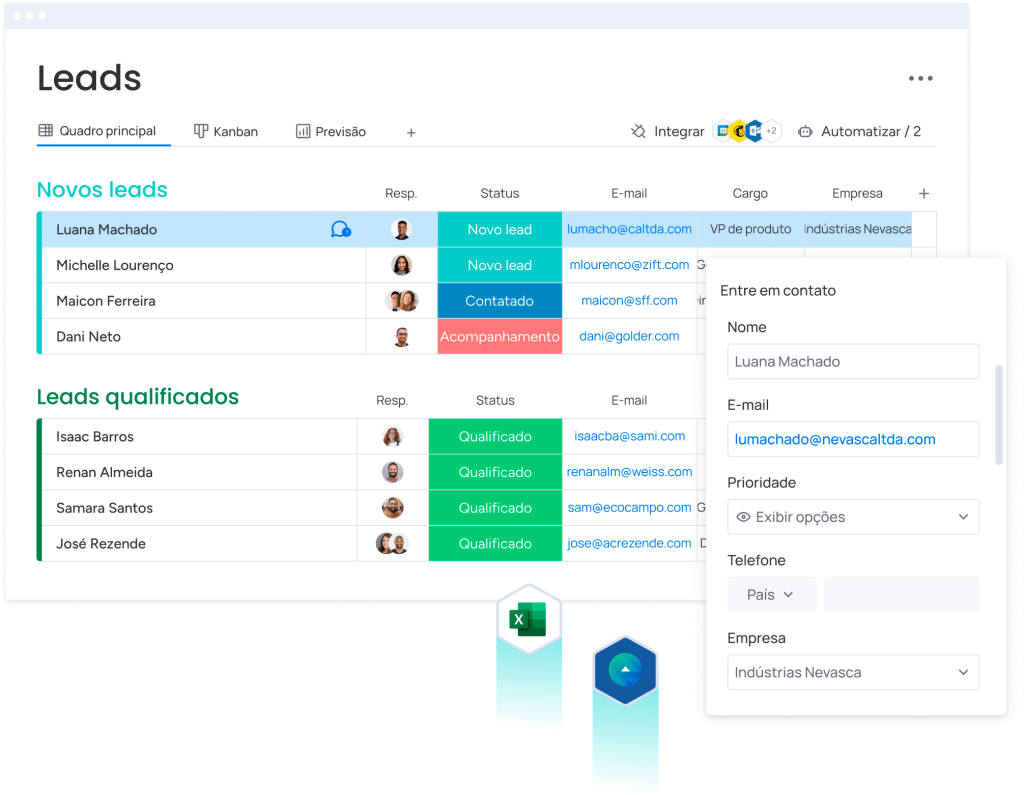The image size is (1024, 795).
Task: Add column using plus next to Empresa
Action: [x=924, y=194]
